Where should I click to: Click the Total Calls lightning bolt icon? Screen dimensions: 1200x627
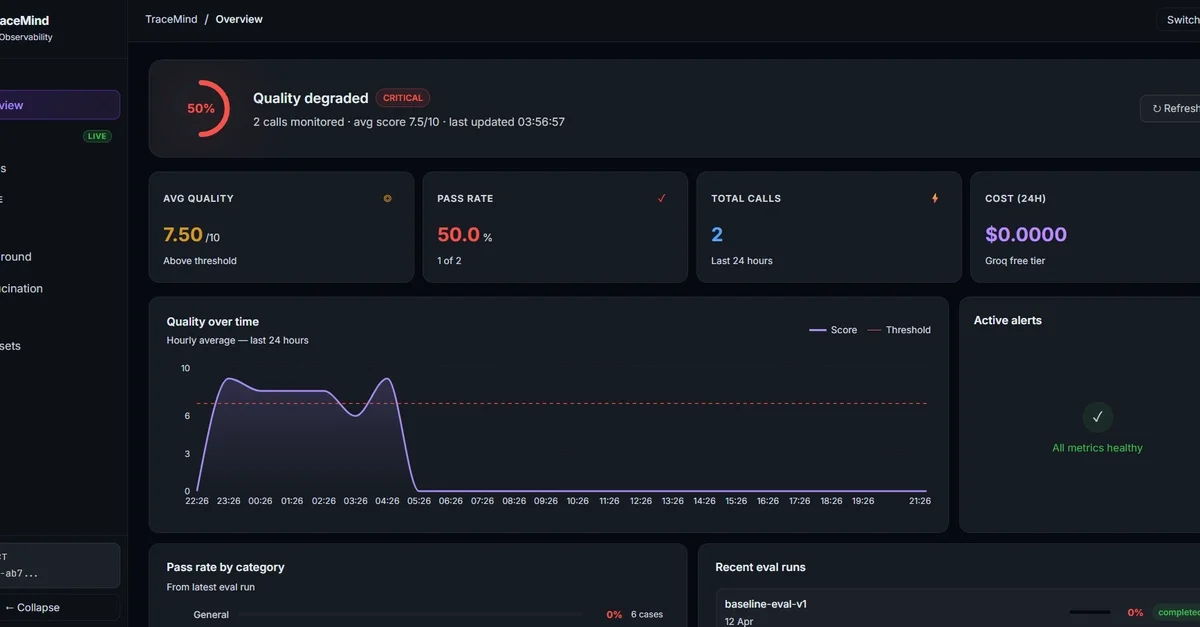coord(935,198)
